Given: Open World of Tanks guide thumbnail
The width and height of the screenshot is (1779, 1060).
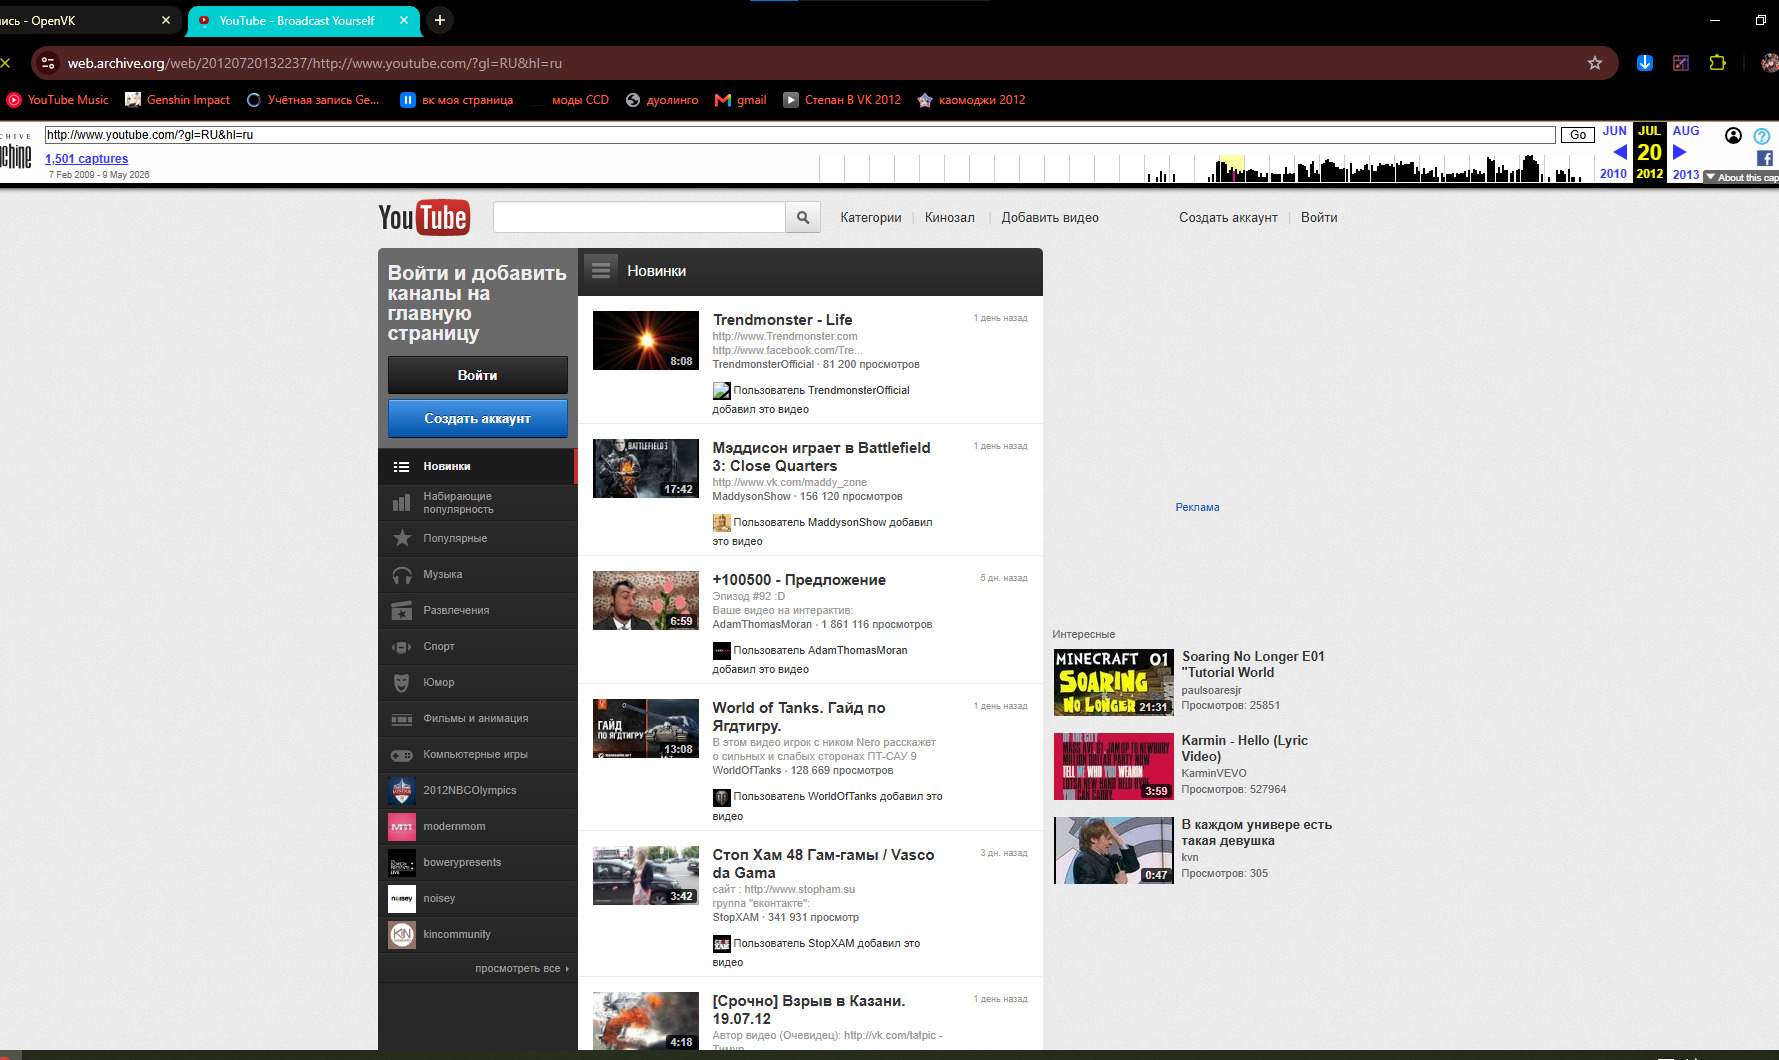Looking at the screenshot, I should (x=646, y=729).
